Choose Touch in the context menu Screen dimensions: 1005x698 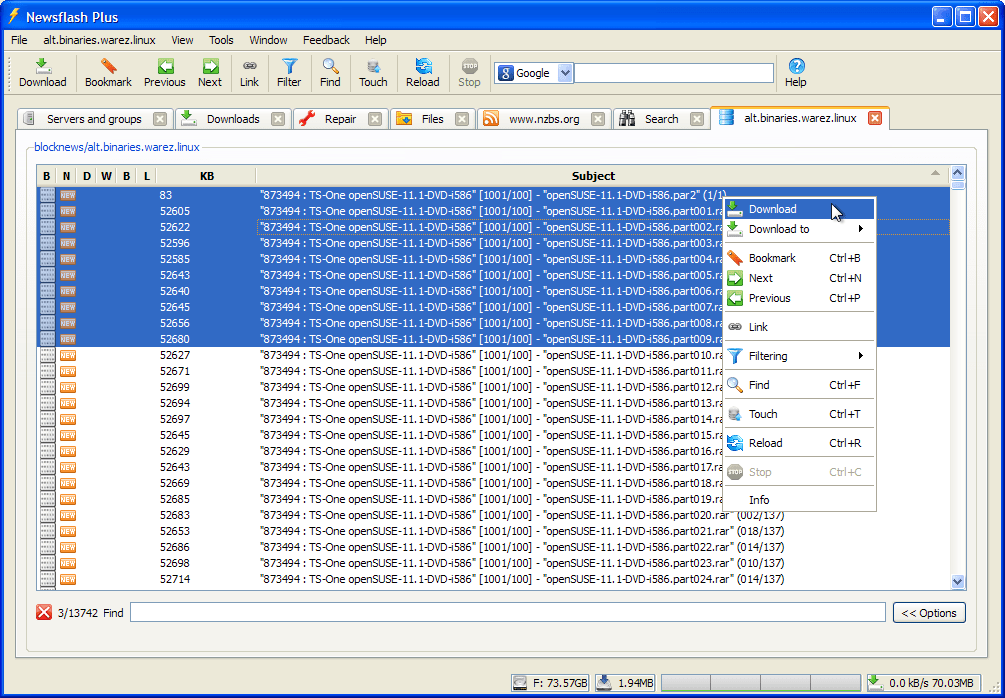click(799, 414)
